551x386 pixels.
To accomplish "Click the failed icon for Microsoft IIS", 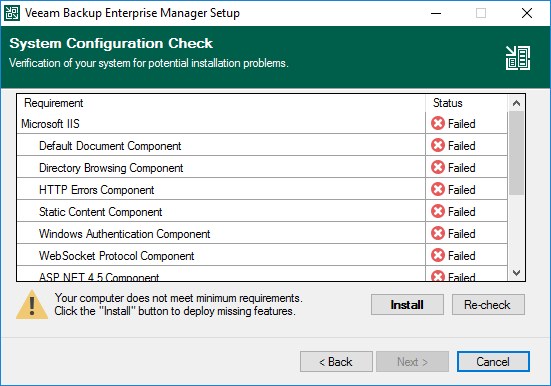I will point(438,123).
